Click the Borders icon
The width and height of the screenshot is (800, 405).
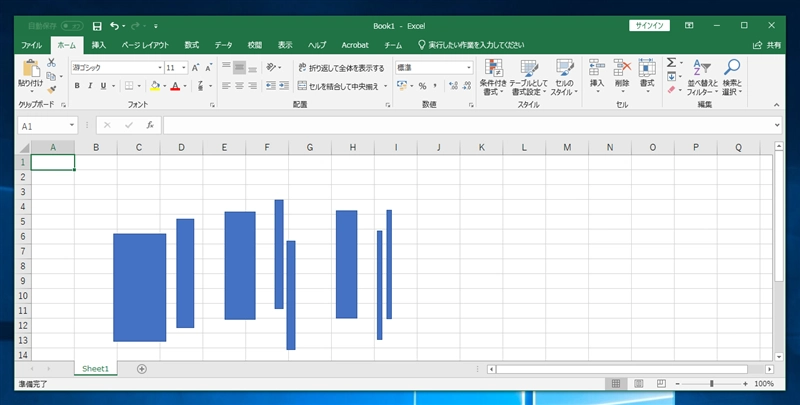click(x=129, y=86)
